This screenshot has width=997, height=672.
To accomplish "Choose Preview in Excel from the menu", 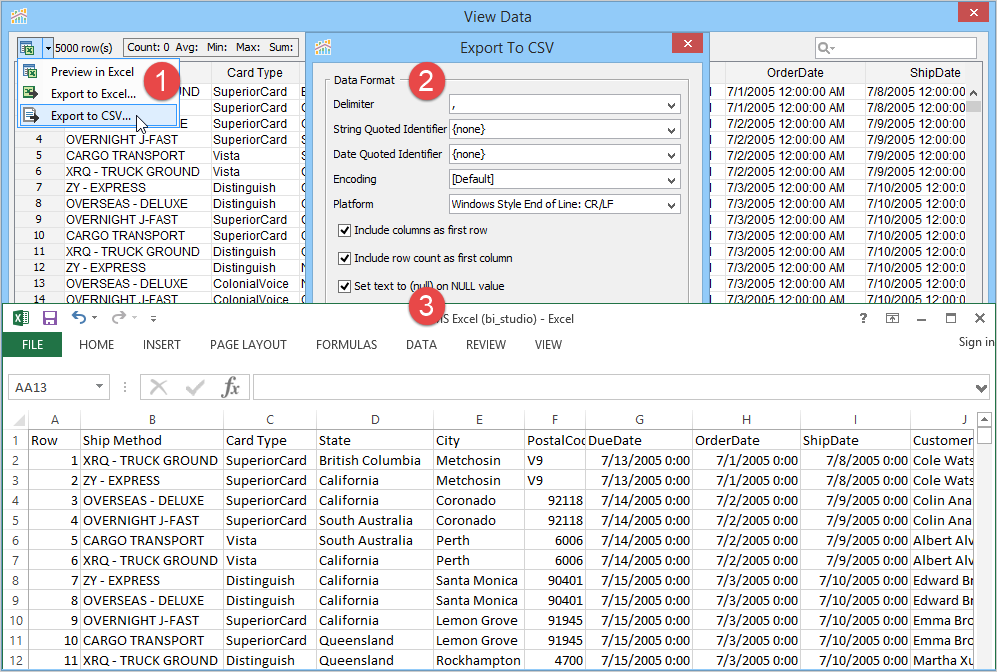I will click(x=92, y=72).
